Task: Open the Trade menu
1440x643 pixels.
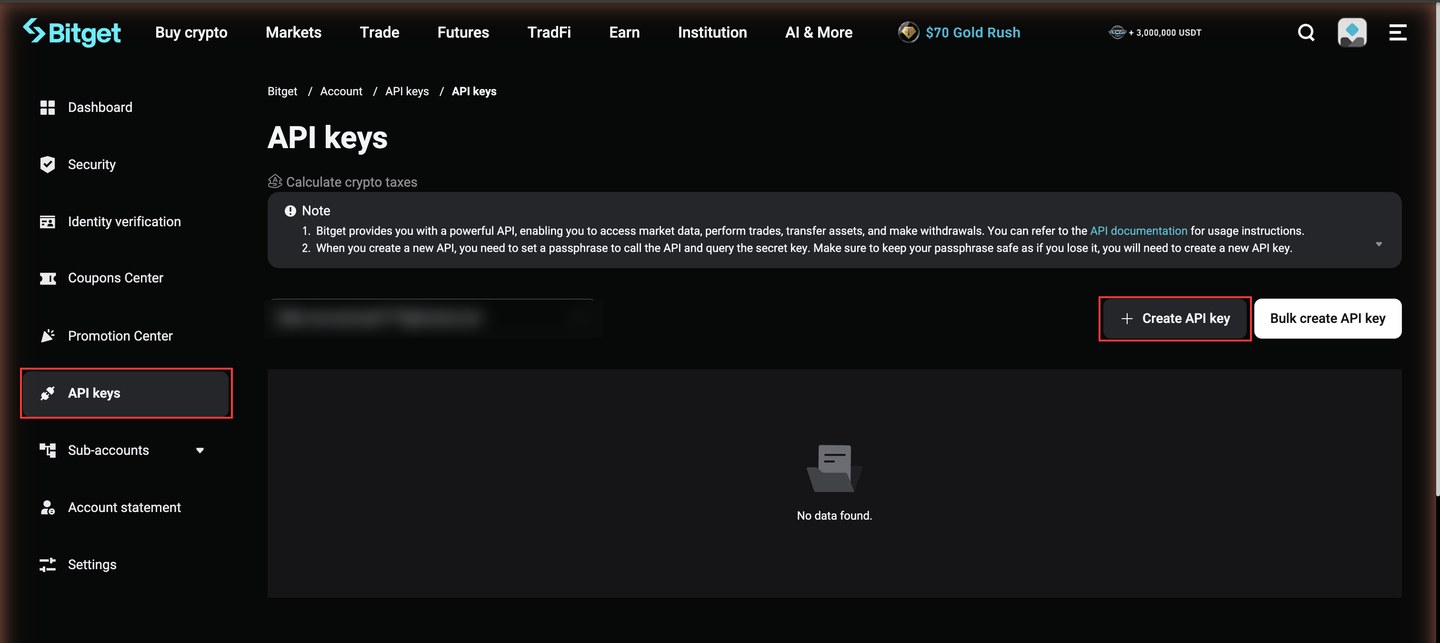Action: (x=380, y=32)
